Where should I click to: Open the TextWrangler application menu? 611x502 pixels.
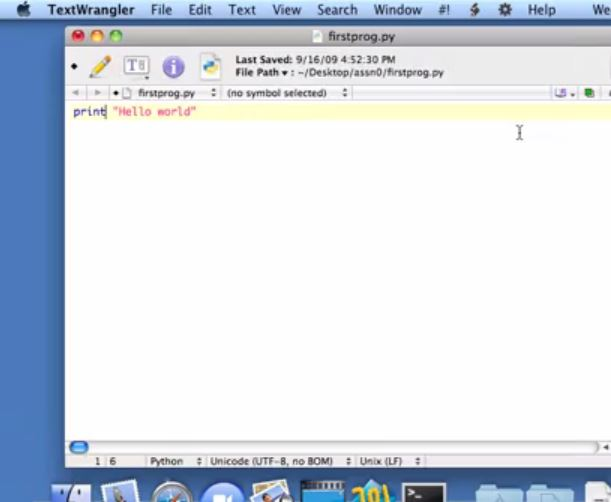click(x=91, y=10)
